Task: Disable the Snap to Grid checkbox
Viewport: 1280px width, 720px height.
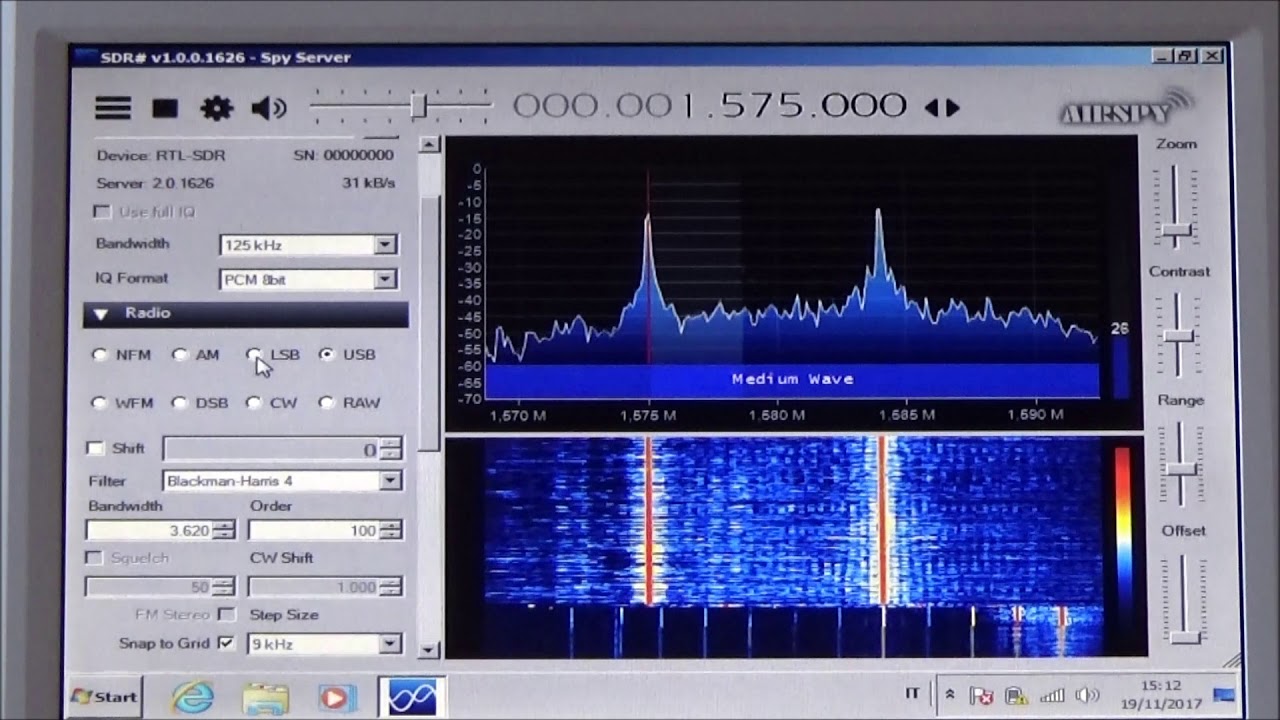Action: (x=226, y=643)
